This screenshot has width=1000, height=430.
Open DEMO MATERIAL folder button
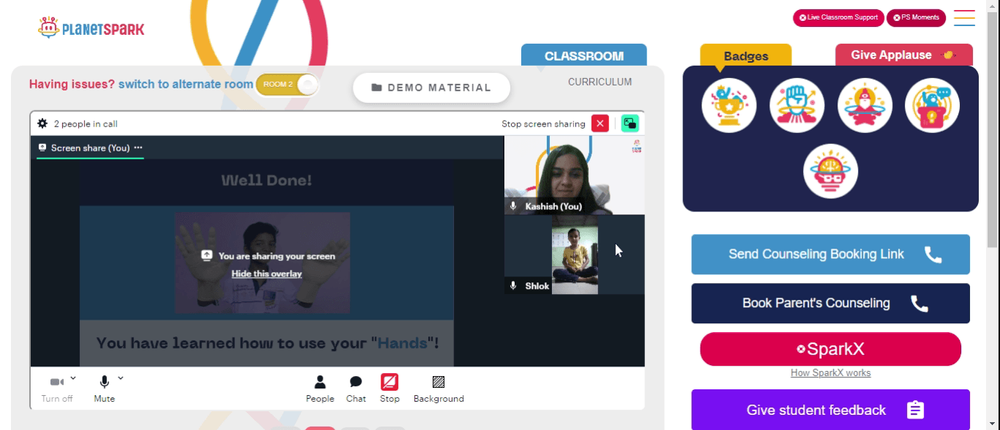432,88
